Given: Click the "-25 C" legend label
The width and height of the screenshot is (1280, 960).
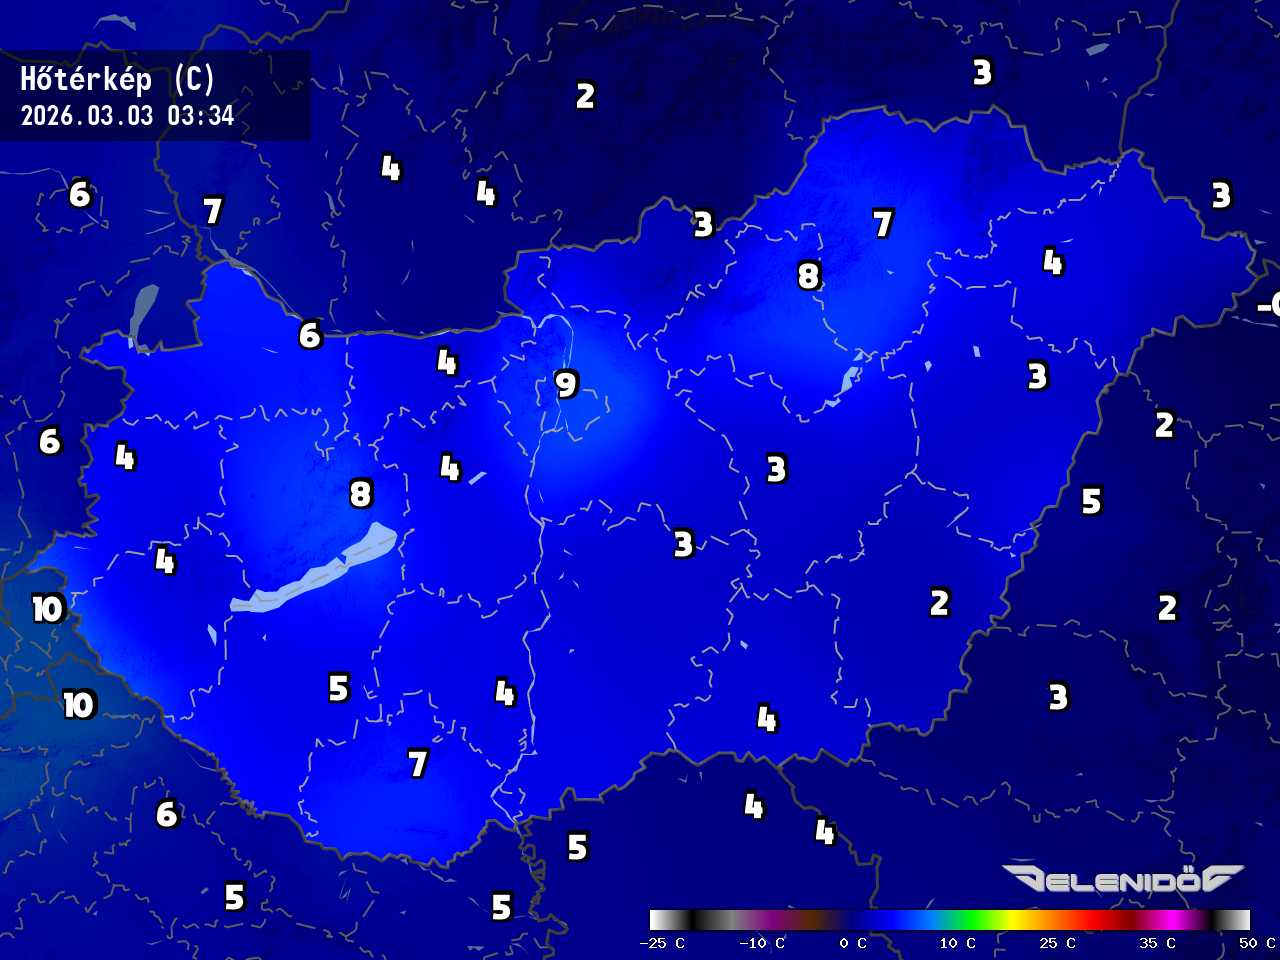Looking at the screenshot, I should [x=662, y=943].
